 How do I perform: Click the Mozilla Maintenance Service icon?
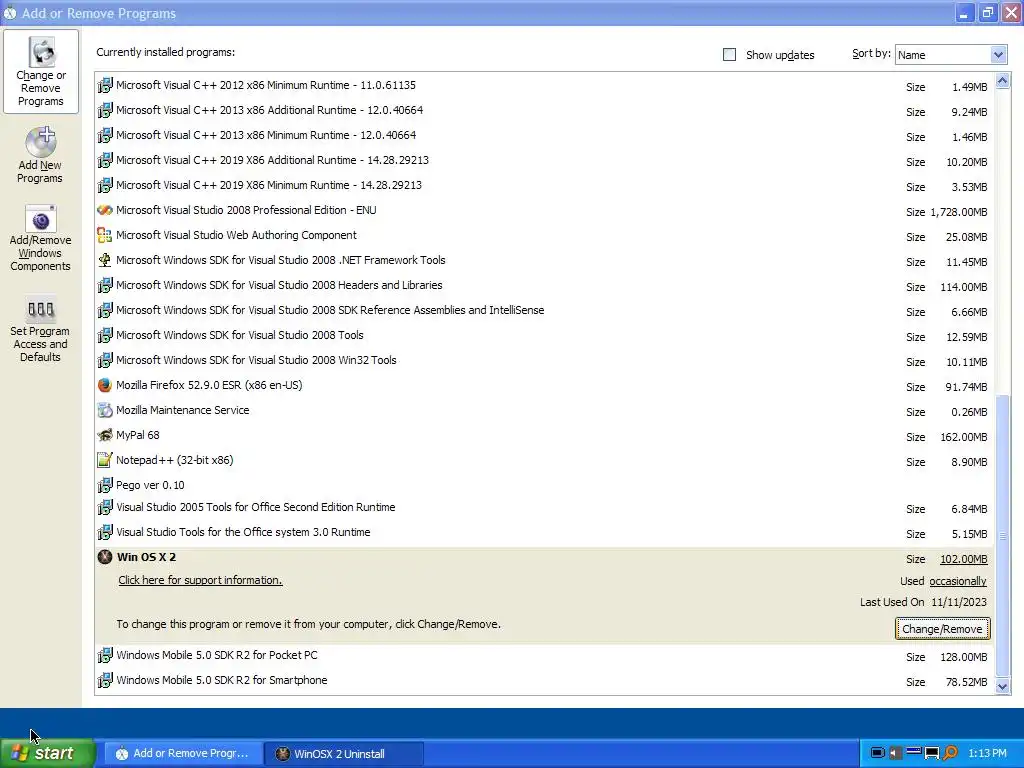point(104,410)
